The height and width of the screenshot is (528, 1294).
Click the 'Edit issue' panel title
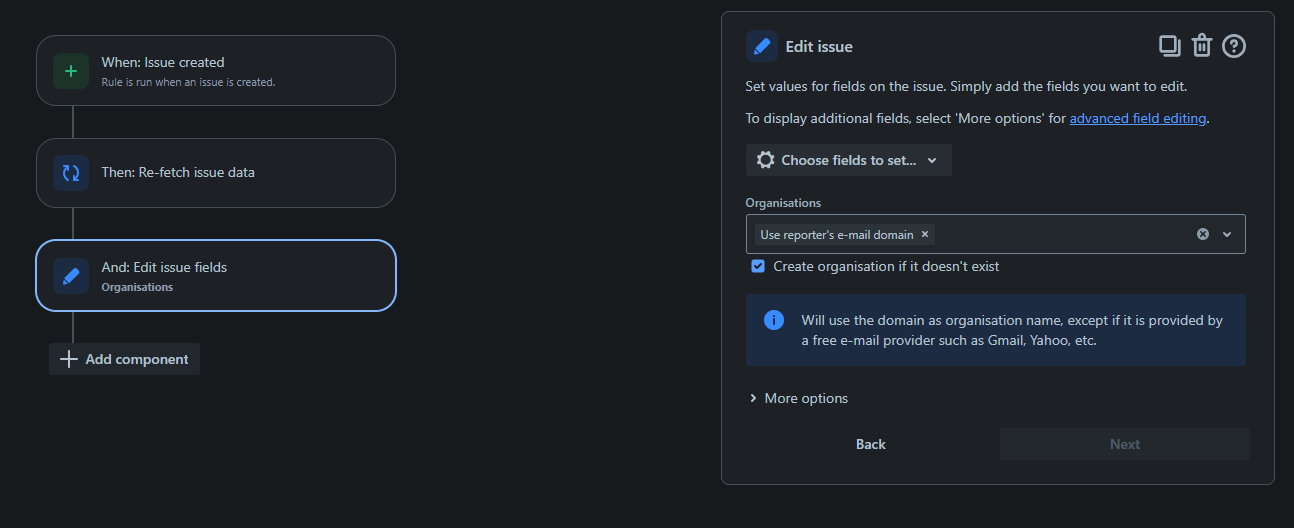tap(819, 46)
